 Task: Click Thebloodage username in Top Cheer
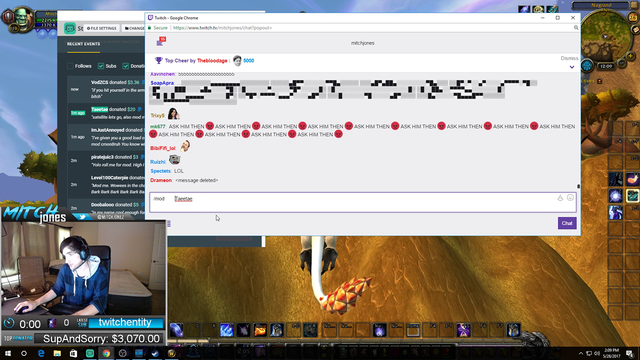(212, 60)
